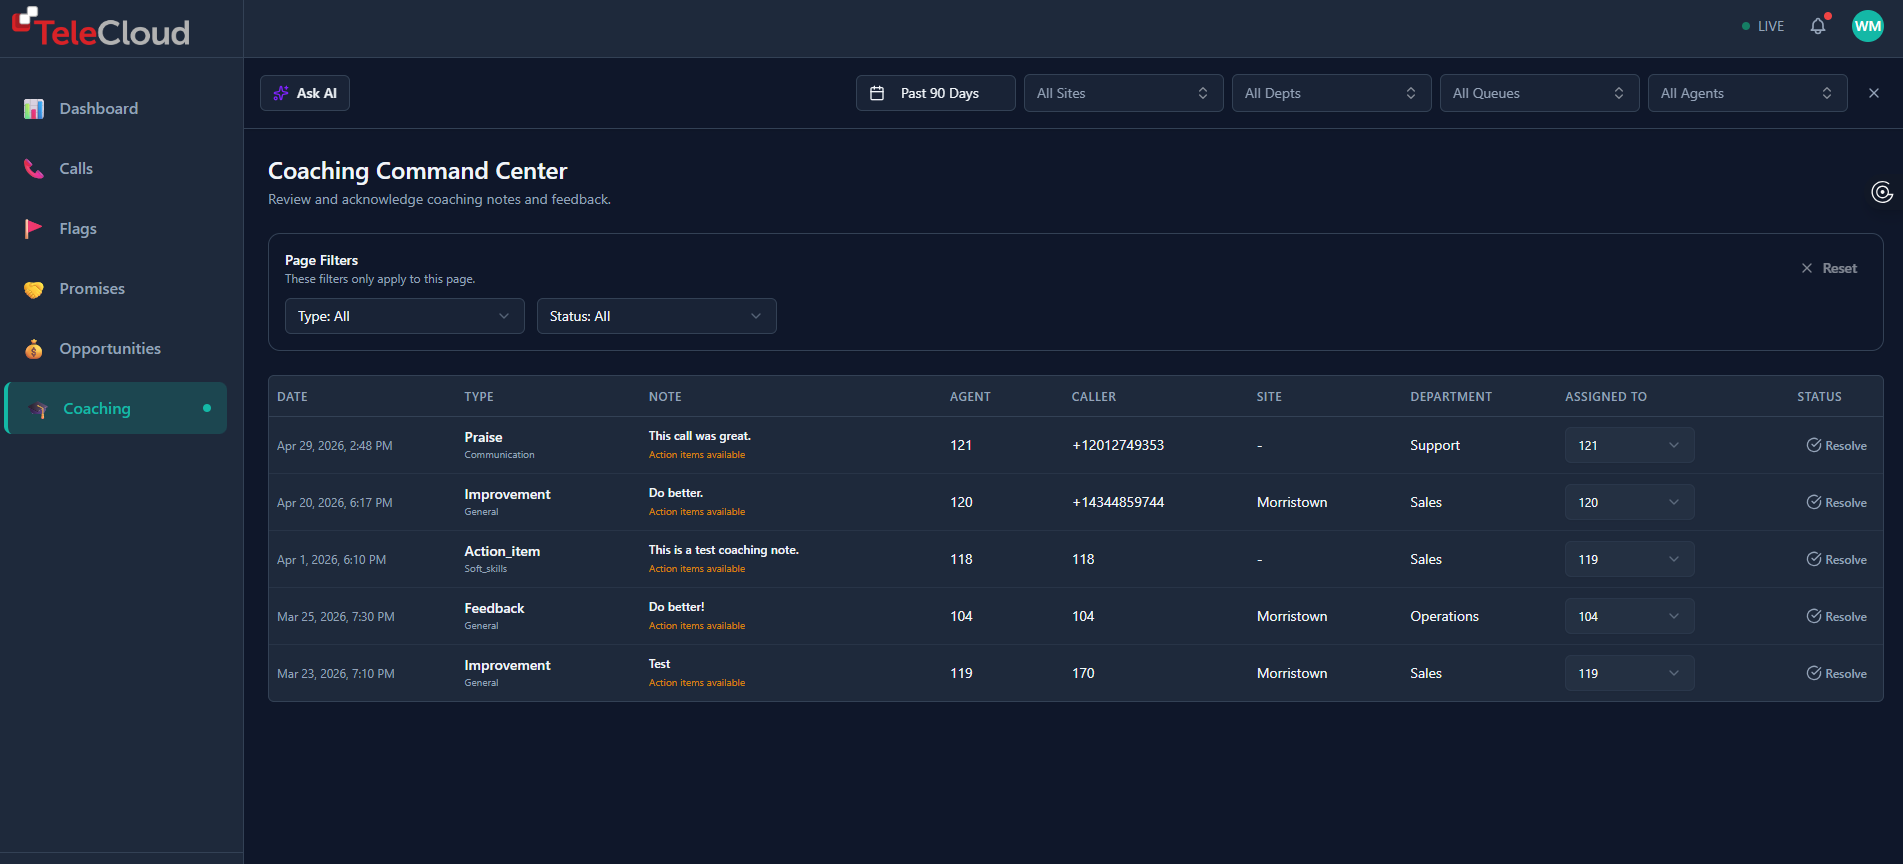Screen dimensions: 1903x864
Task: Click Action items available under Do better!
Action: (x=697, y=626)
